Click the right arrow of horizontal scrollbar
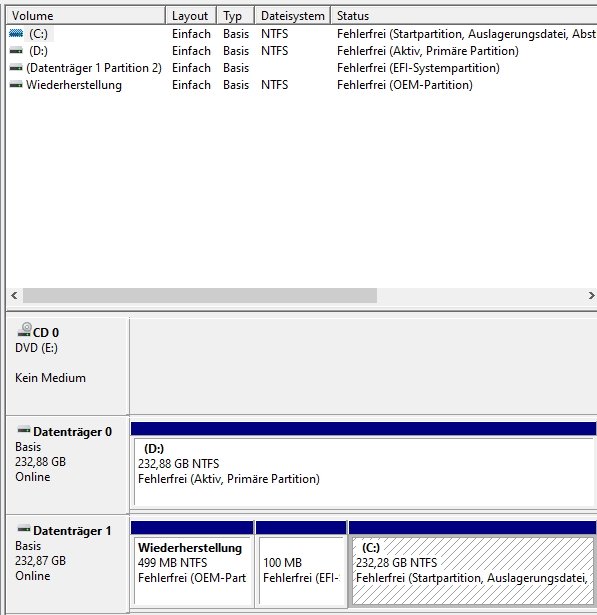Viewport: 597px width, 615px height. (x=591, y=295)
